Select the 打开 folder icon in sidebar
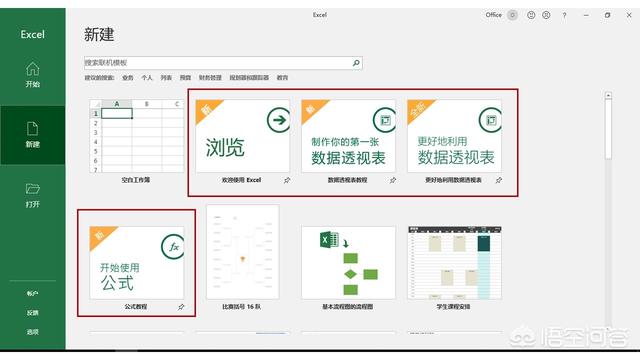 33,189
